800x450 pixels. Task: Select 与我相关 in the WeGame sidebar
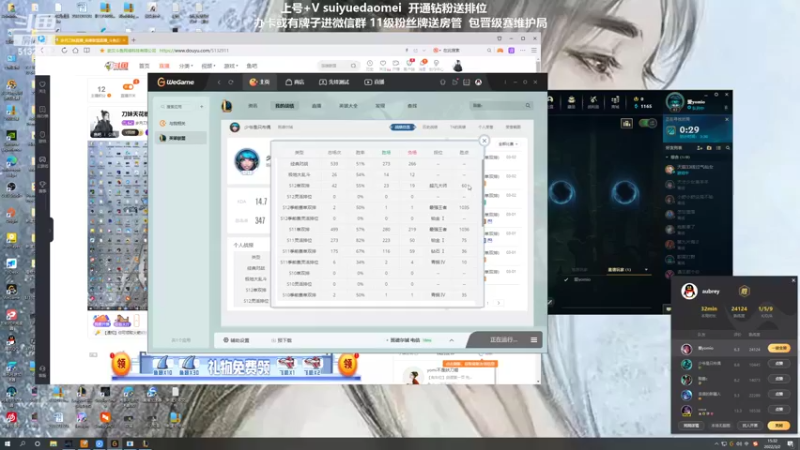[x=180, y=123]
